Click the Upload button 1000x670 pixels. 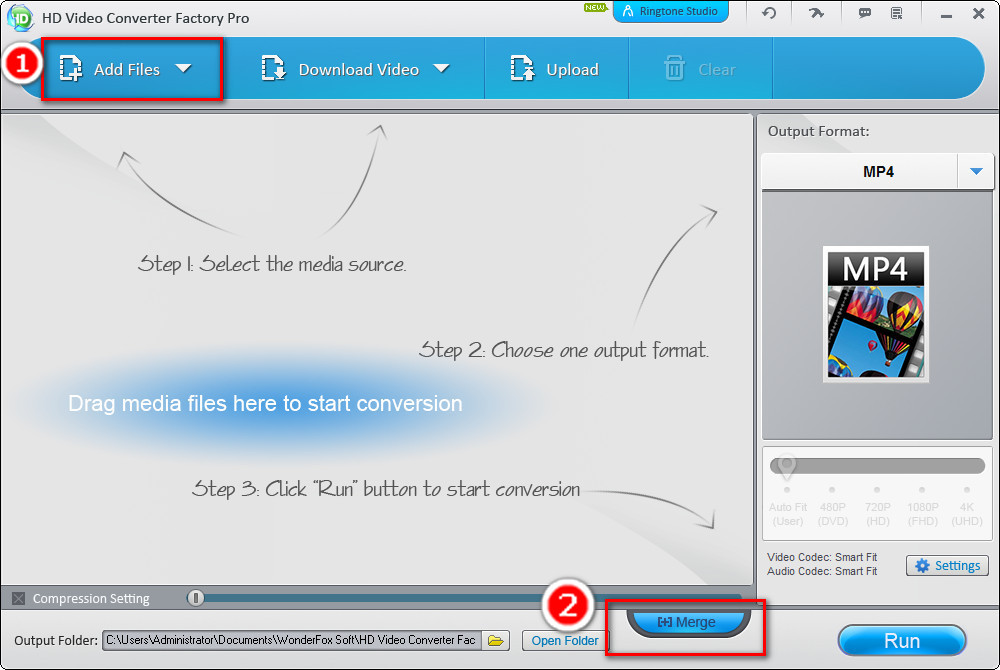click(555, 69)
